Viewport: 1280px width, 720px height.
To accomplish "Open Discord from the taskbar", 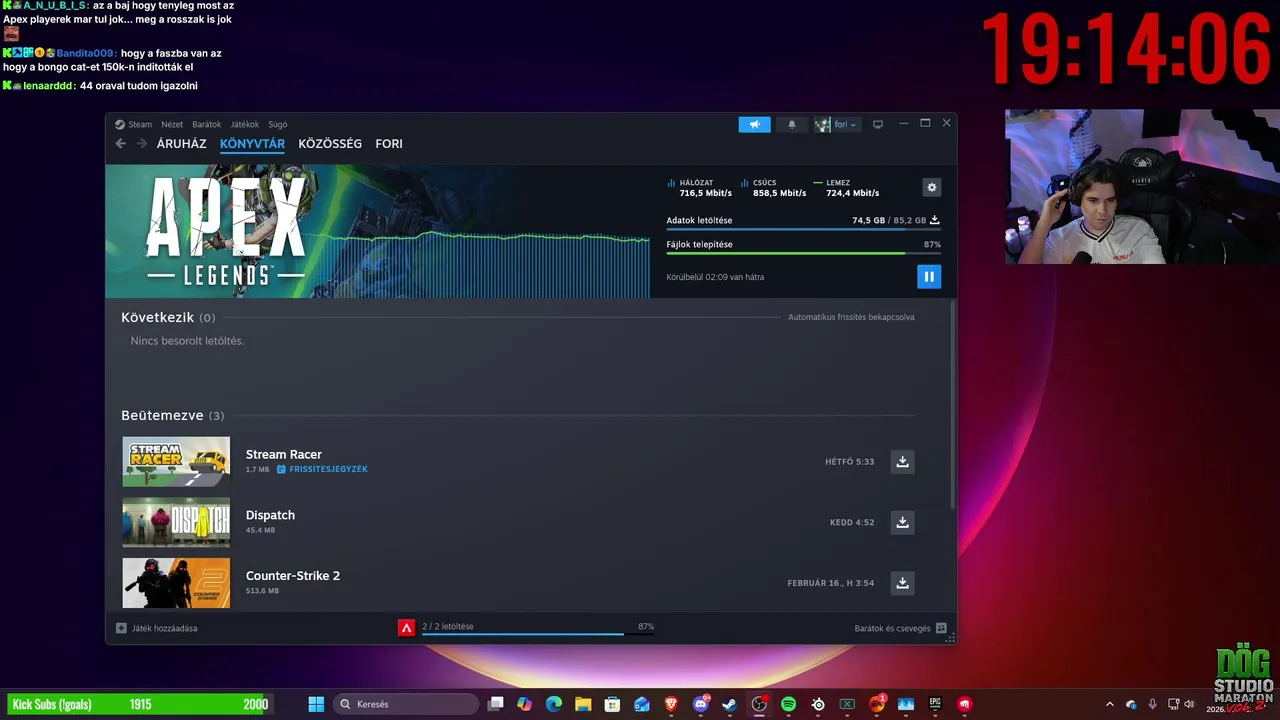I will click(x=701, y=704).
